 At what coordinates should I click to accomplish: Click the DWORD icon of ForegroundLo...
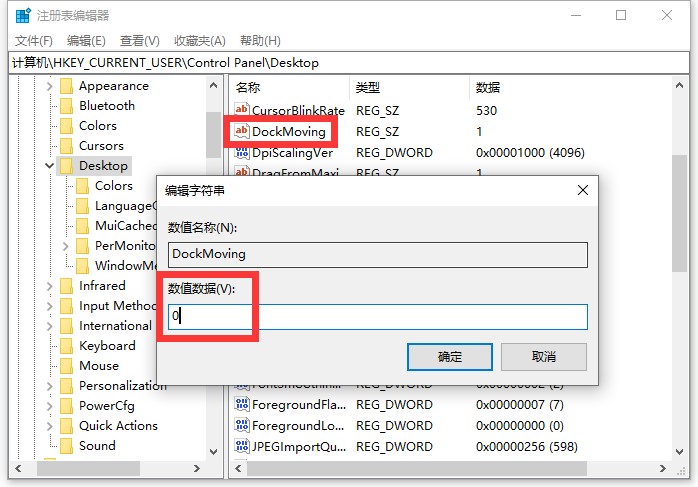(242, 425)
